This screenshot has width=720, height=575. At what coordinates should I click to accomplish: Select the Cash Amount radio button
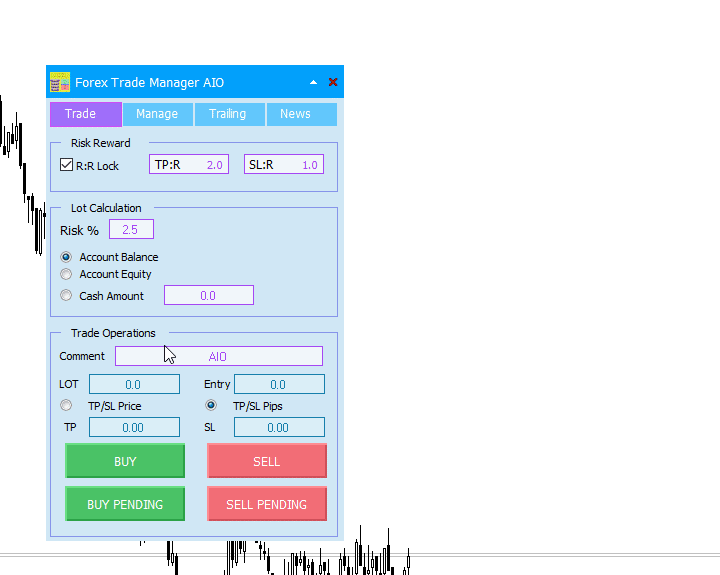click(66, 295)
